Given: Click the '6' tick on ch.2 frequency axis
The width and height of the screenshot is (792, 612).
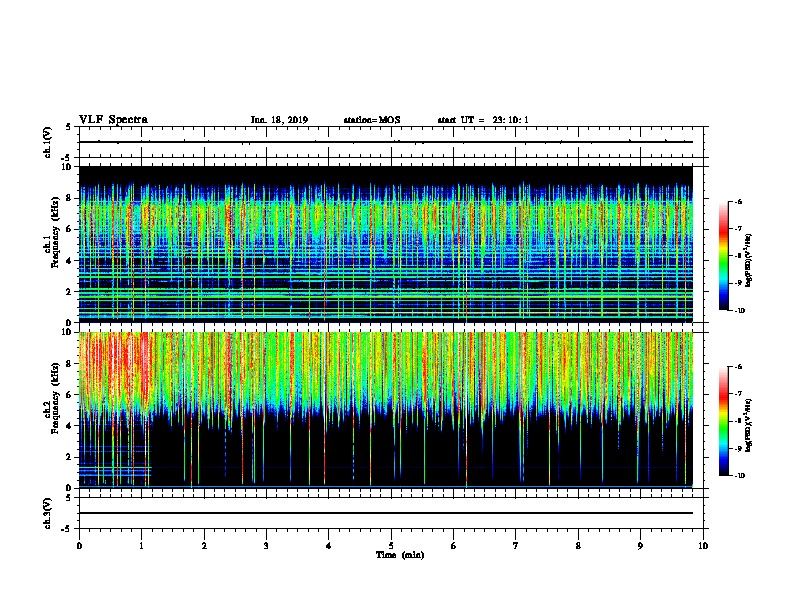Looking at the screenshot, I should pyautogui.click(x=69, y=395).
